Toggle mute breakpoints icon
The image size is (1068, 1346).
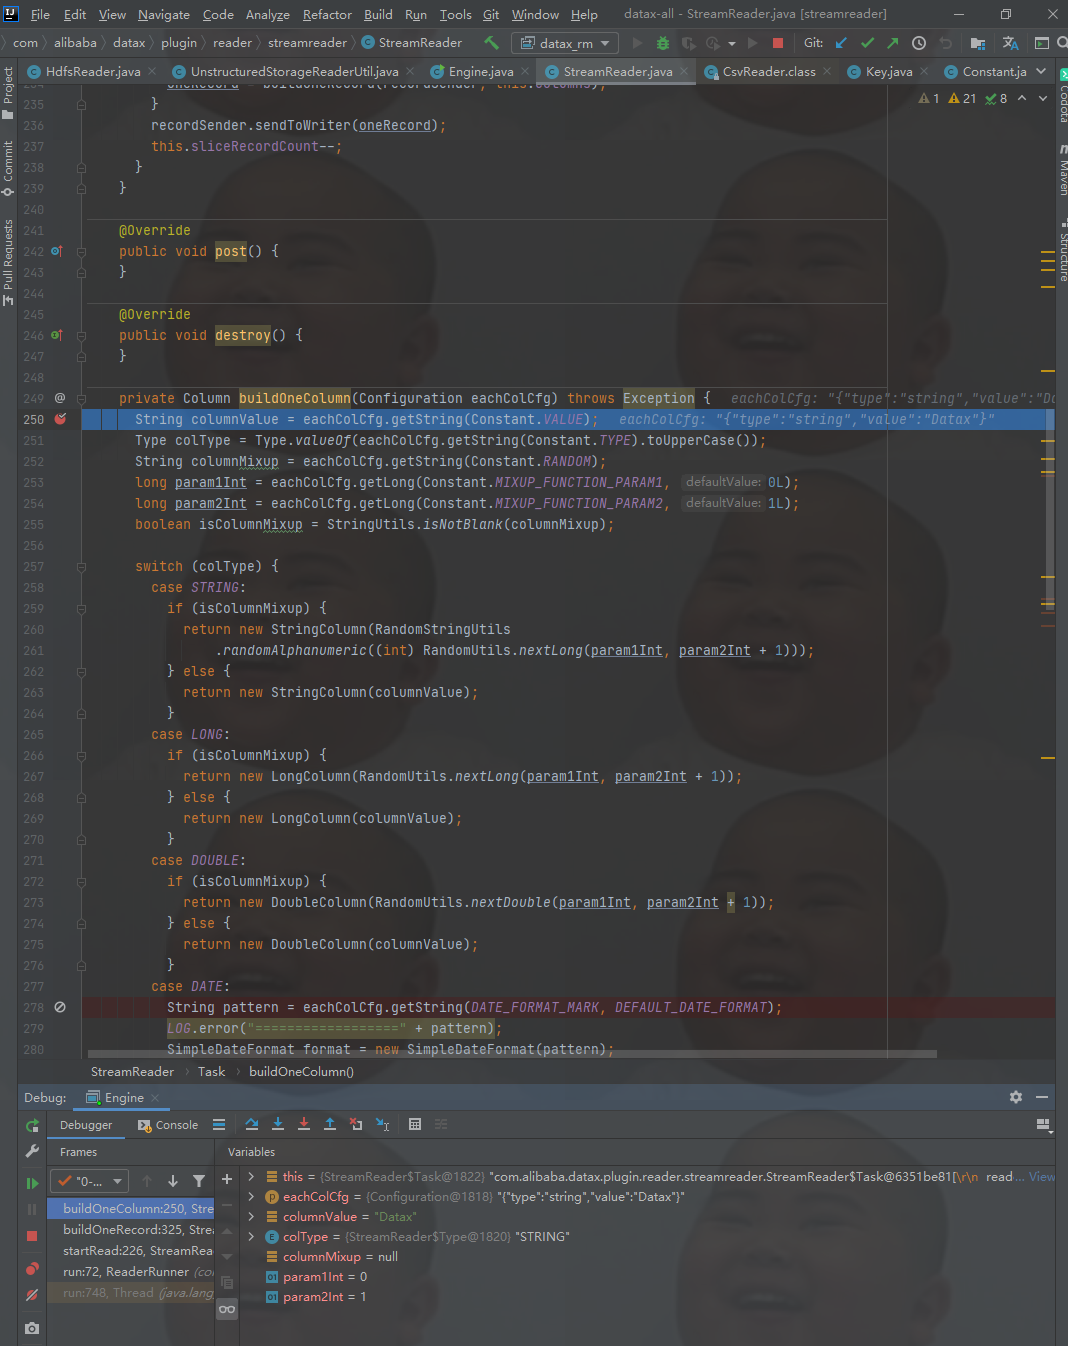(32, 1294)
